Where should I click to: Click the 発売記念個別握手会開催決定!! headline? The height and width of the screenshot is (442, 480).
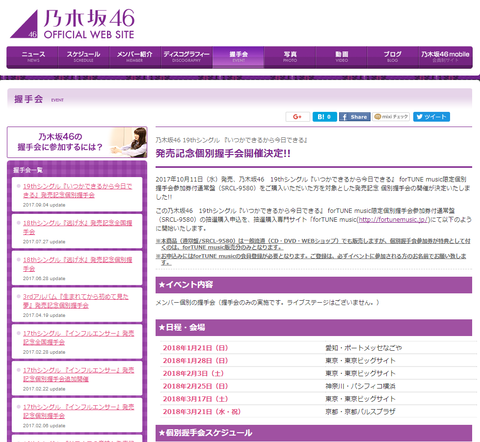pyautogui.click(x=223, y=153)
